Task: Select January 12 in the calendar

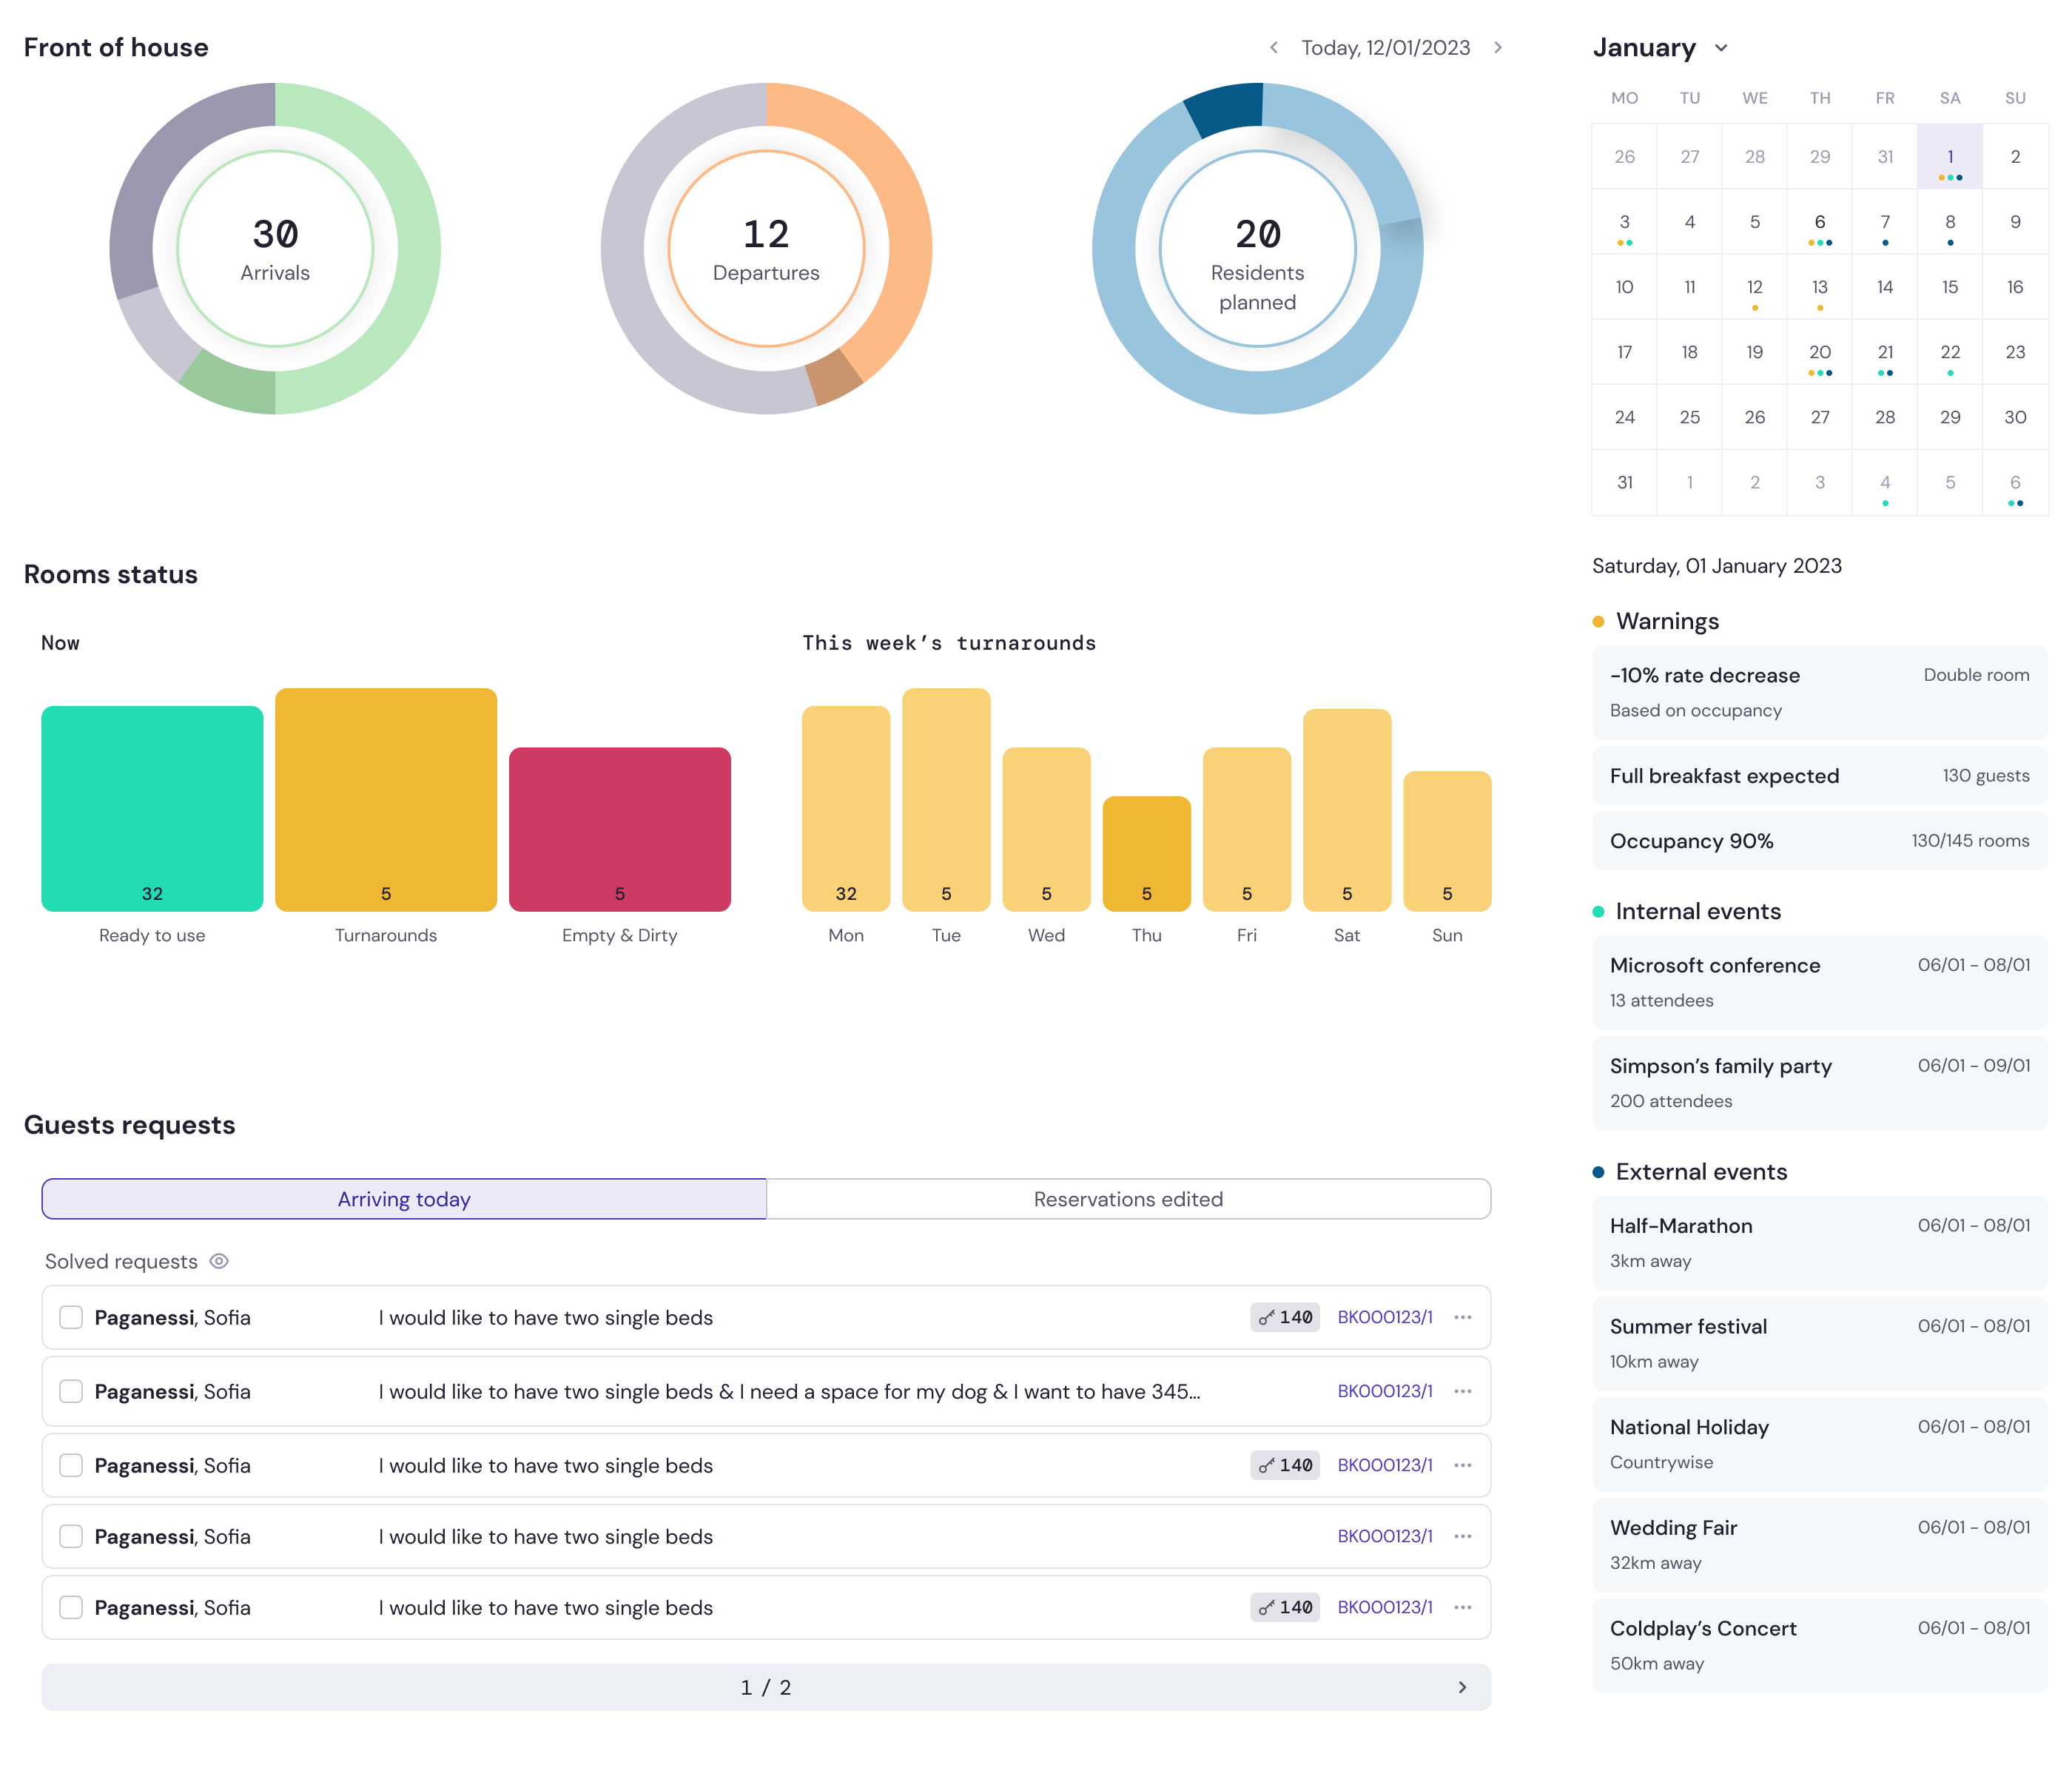Action: (1754, 287)
